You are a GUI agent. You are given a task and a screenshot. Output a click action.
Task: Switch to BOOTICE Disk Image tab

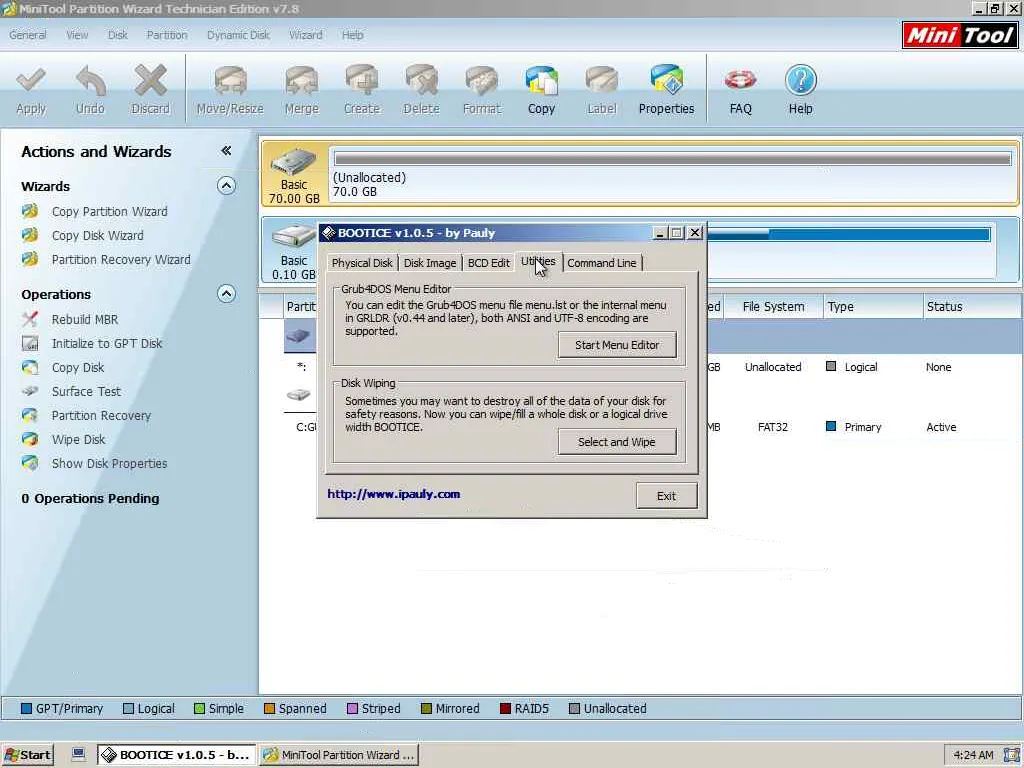(x=430, y=263)
